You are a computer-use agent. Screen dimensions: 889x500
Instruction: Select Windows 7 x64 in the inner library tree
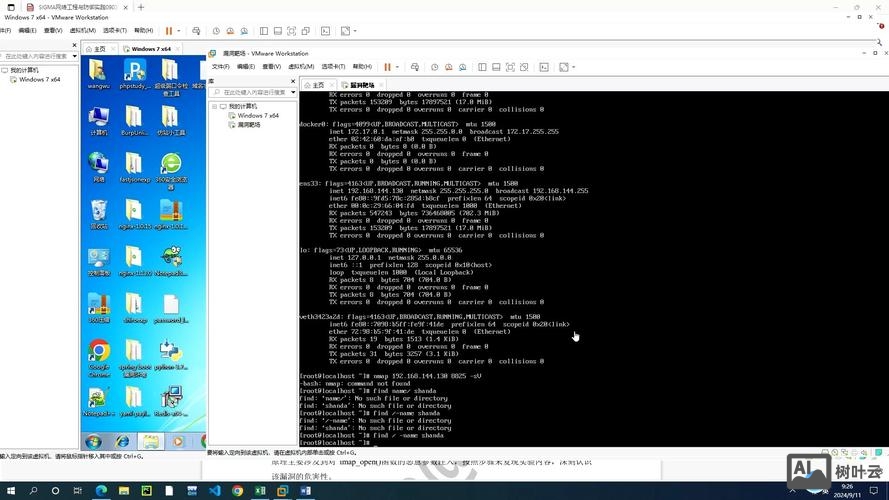pyautogui.click(x=257, y=116)
